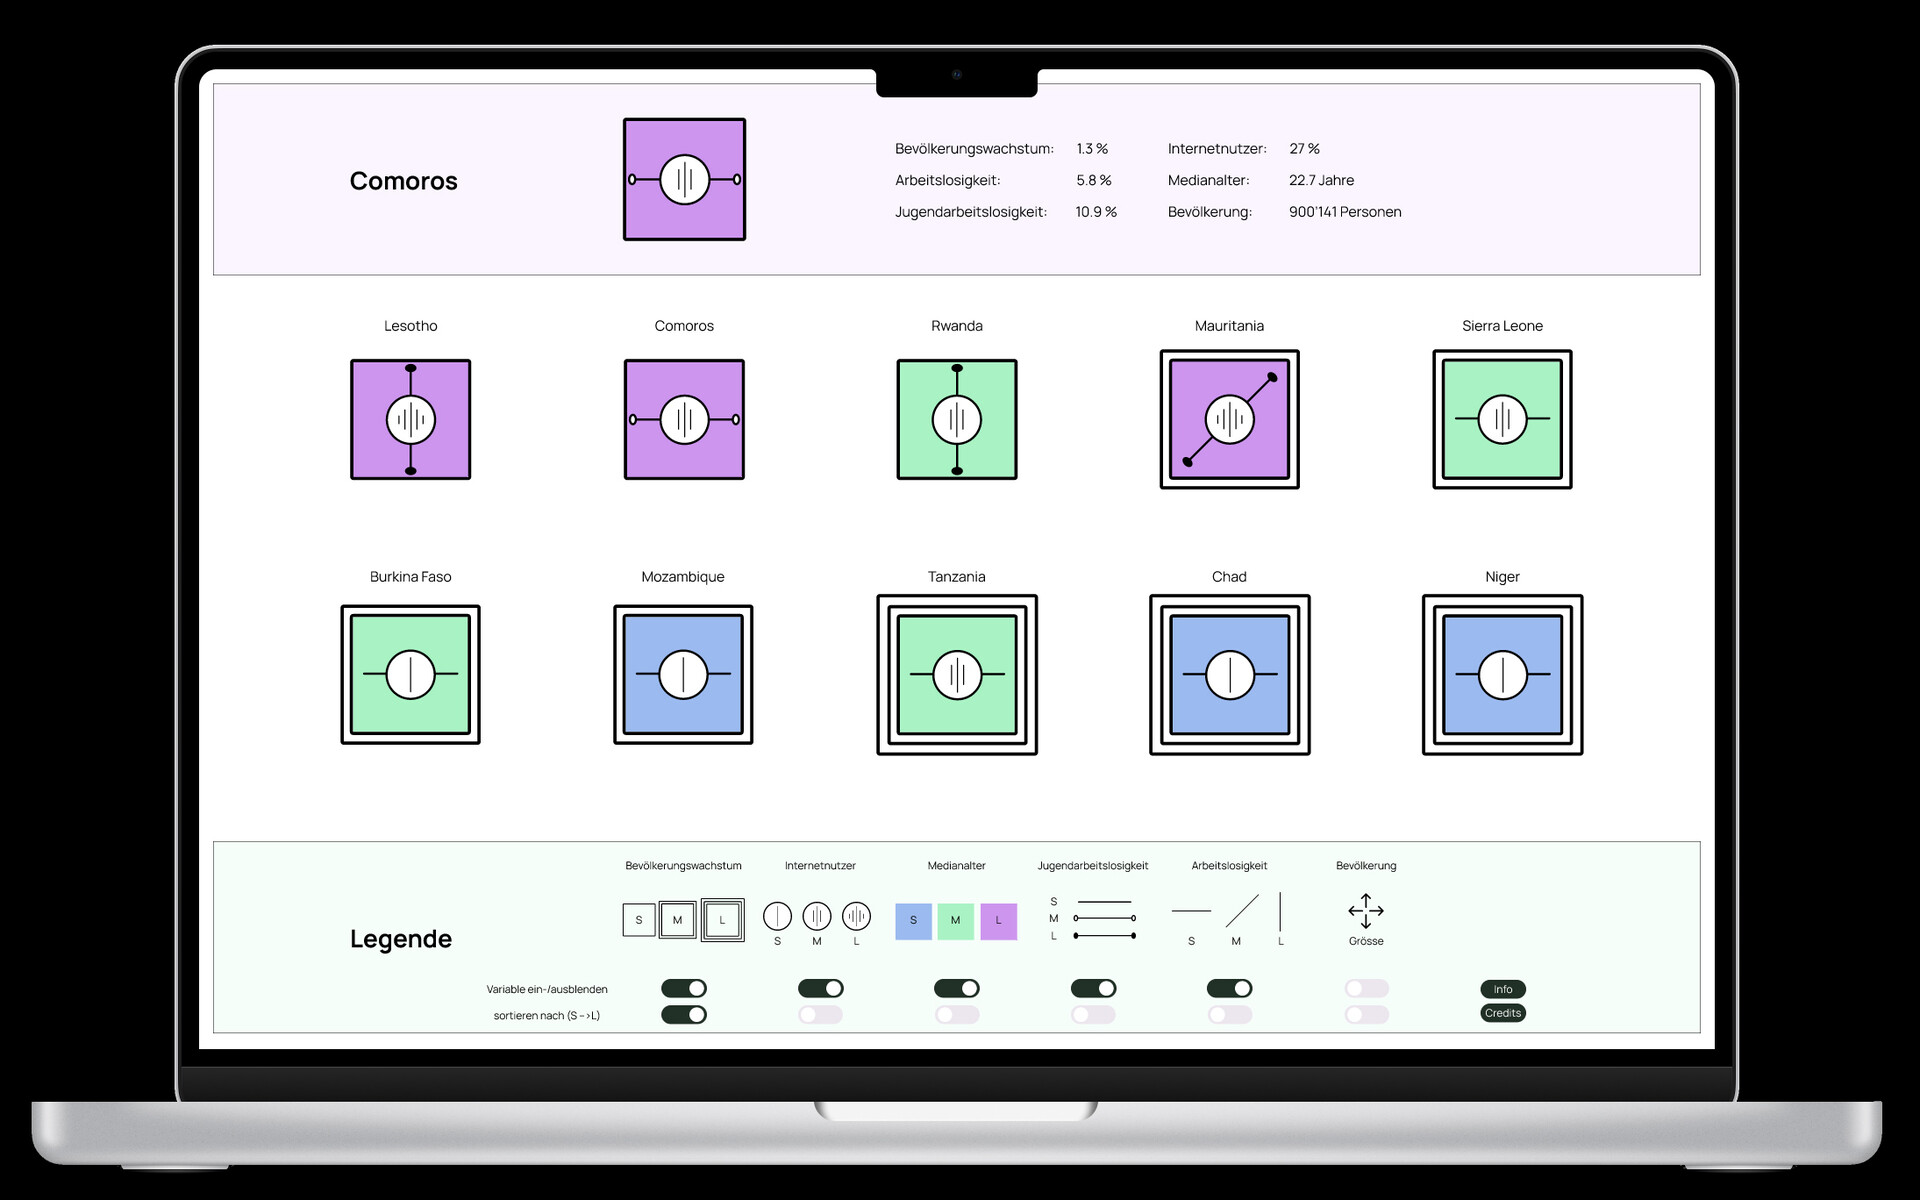Click the Jugendarbeitslosigkeit legend column title

tap(1093, 866)
